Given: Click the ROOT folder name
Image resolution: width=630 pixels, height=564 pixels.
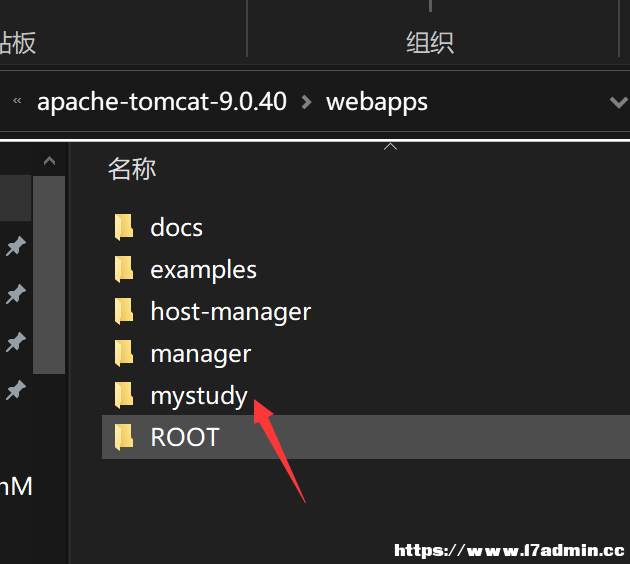Looking at the screenshot, I should click(x=185, y=437).
